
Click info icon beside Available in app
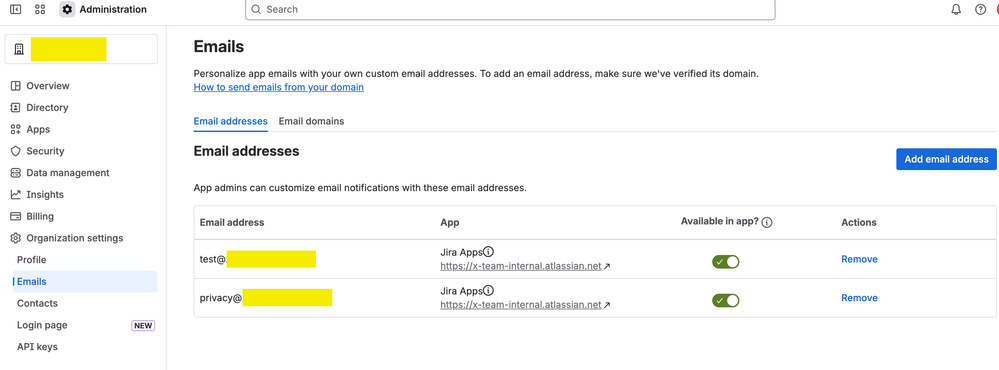[767, 222]
